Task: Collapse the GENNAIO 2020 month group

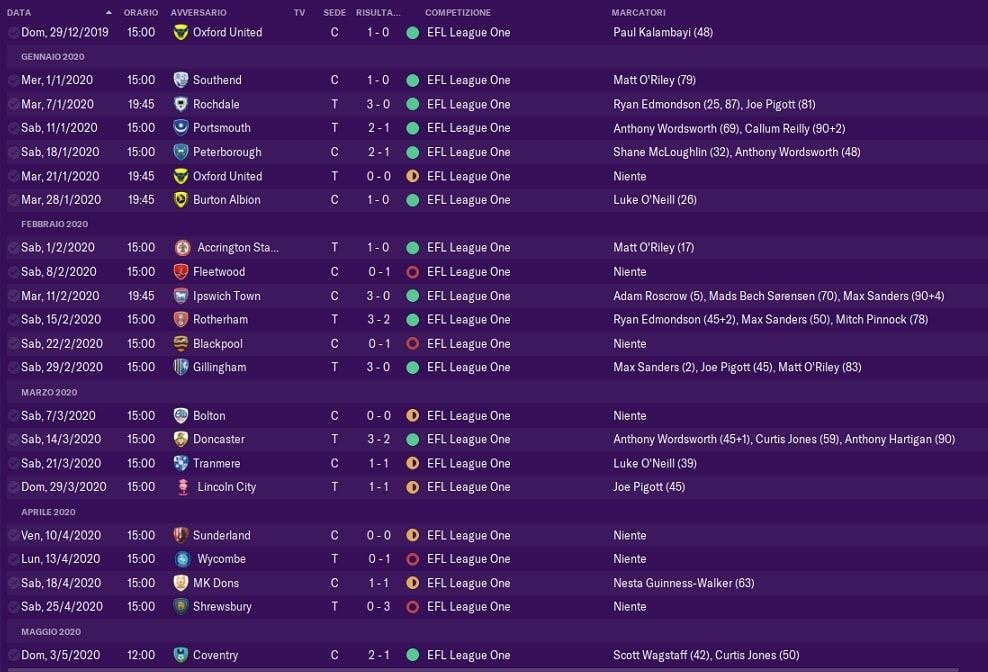Action: click(52, 57)
